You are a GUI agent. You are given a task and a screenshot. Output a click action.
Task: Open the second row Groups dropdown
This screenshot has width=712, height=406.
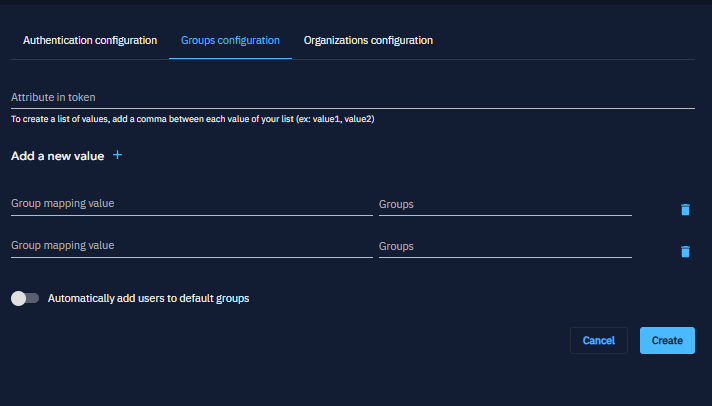[504, 246]
